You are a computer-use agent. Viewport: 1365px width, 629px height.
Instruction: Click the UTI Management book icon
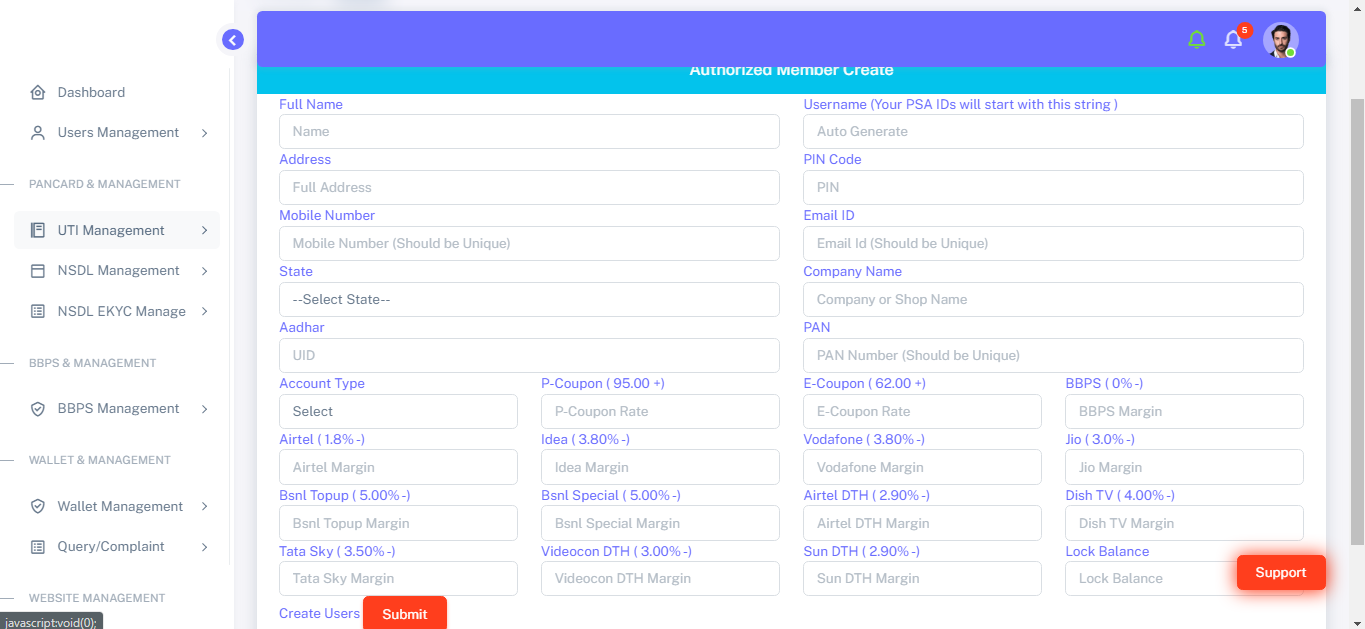tap(38, 230)
